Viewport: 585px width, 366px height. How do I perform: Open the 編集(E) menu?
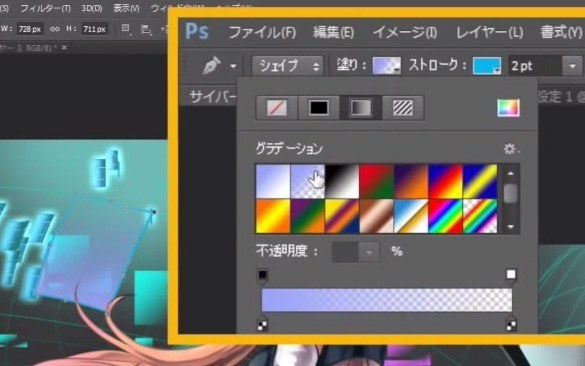[334, 32]
